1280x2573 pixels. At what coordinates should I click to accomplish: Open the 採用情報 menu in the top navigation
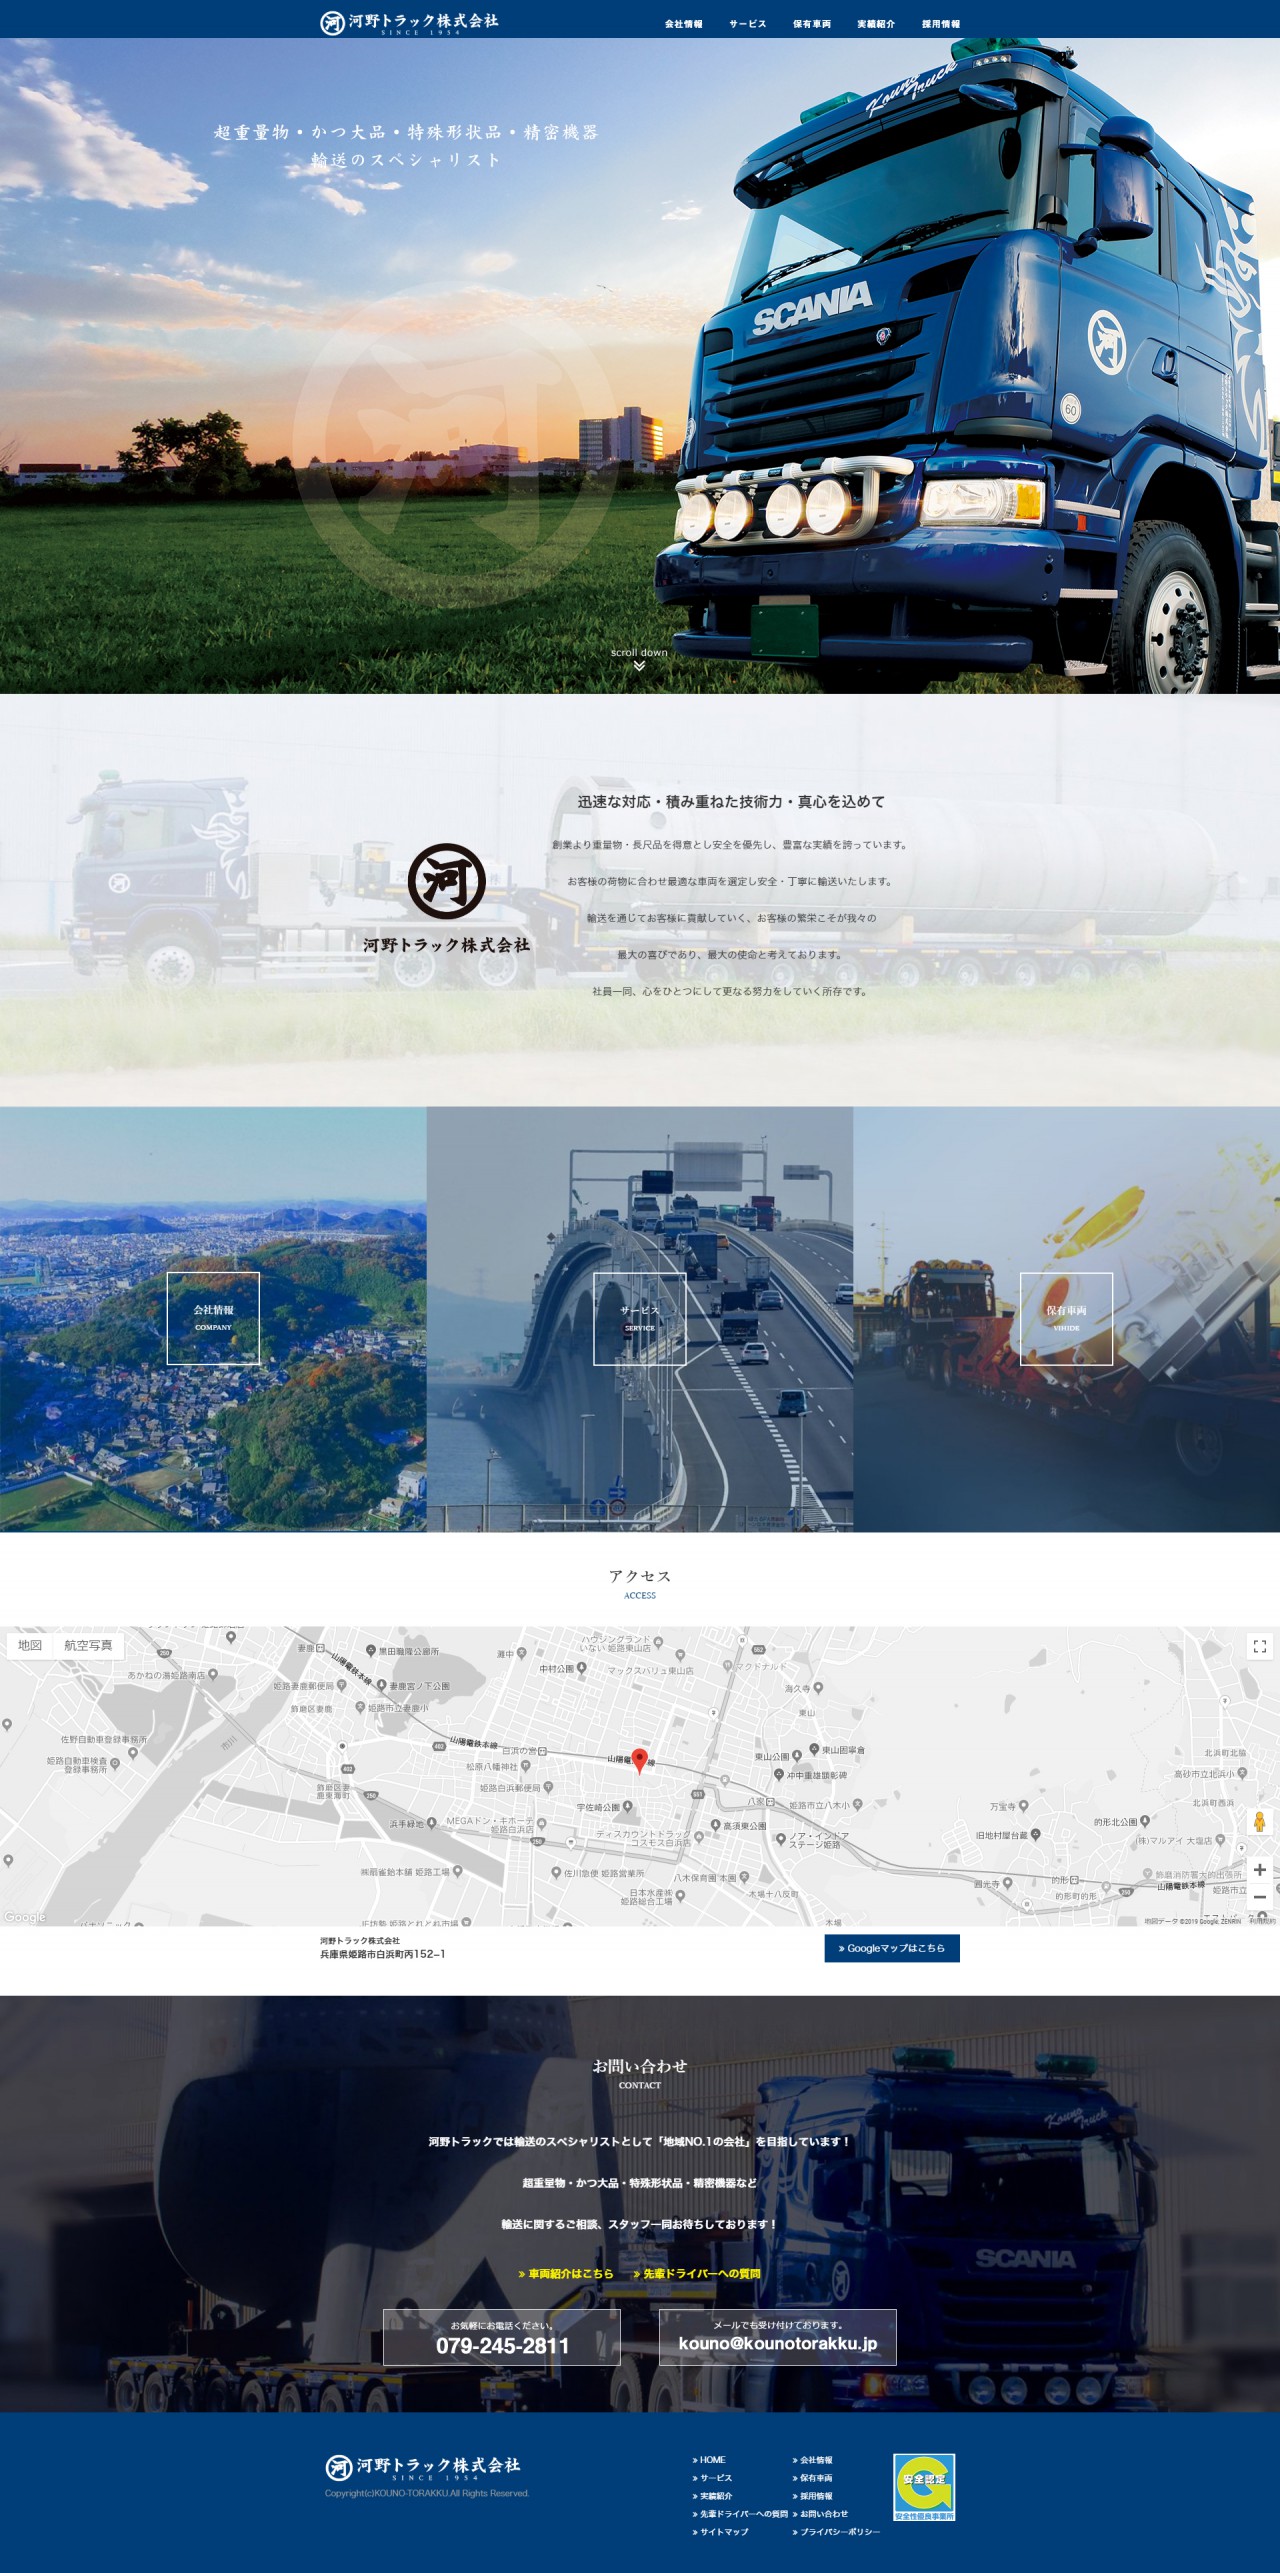coord(941,24)
